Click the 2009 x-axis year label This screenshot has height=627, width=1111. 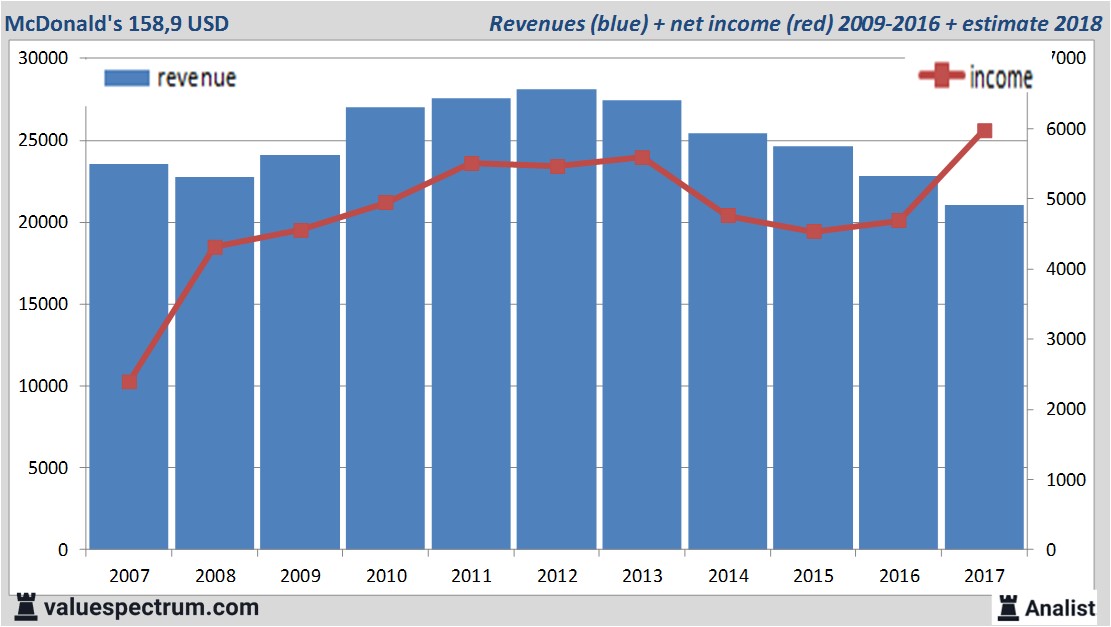[x=300, y=575]
